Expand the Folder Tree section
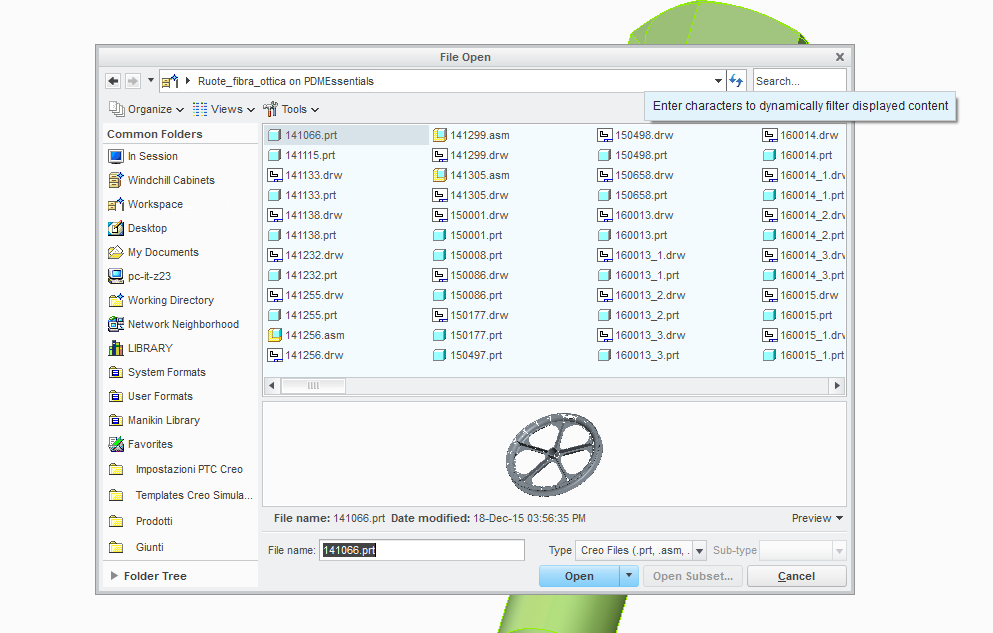 (x=149, y=576)
